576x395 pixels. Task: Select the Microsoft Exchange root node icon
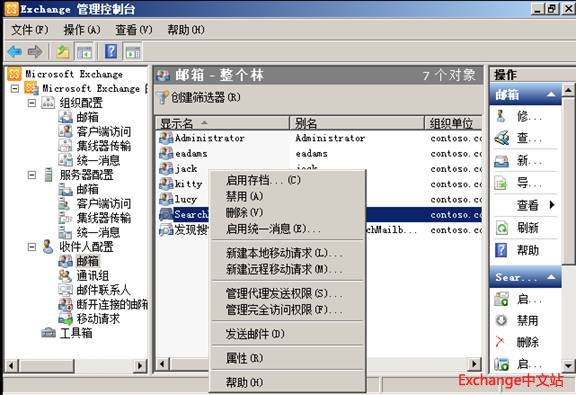(x=14, y=74)
